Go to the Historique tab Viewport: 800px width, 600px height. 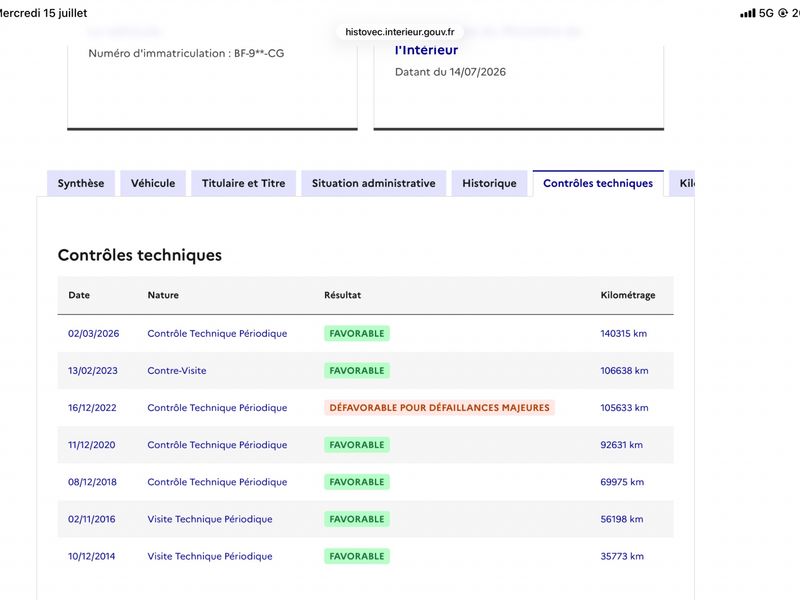[489, 183]
